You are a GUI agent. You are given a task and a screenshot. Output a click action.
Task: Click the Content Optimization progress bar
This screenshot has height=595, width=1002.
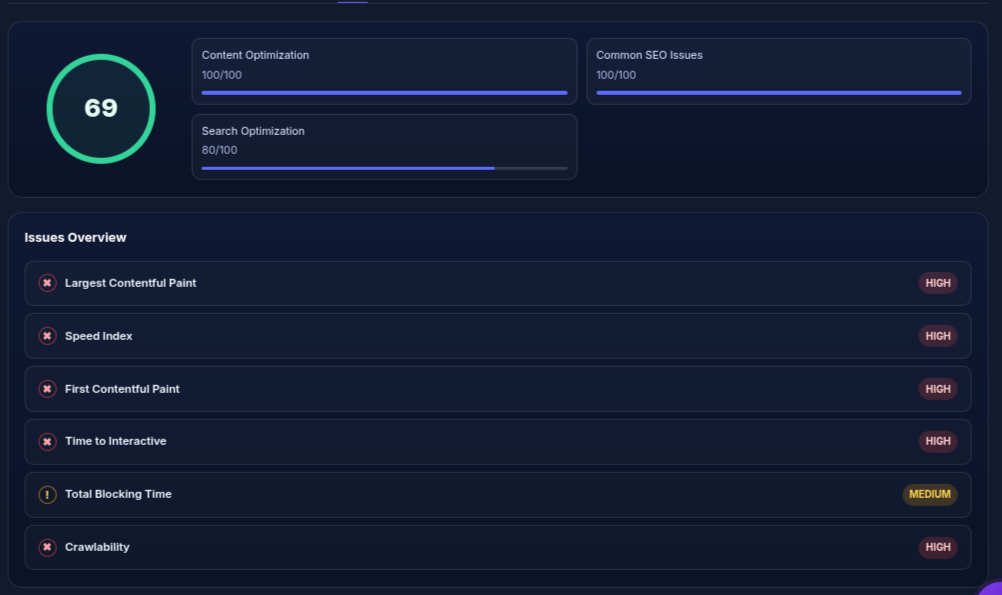tap(384, 93)
